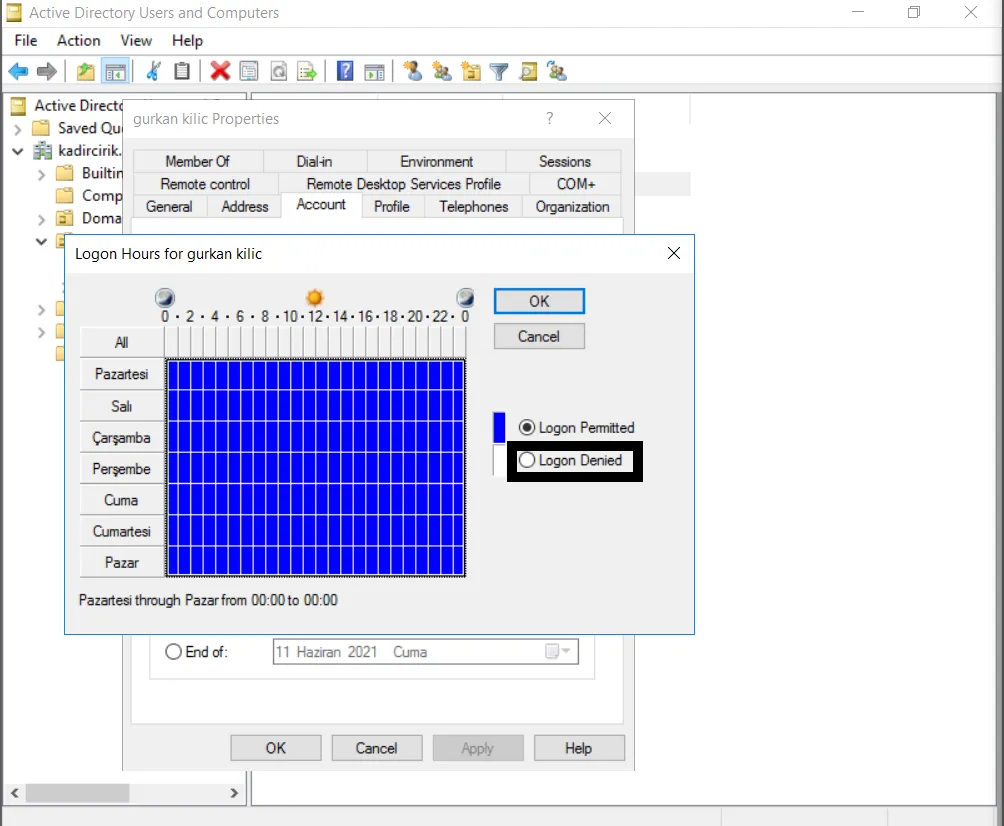Screen dimensions: 1004x826
Task: Select the Perşembe row header
Action: point(122,469)
